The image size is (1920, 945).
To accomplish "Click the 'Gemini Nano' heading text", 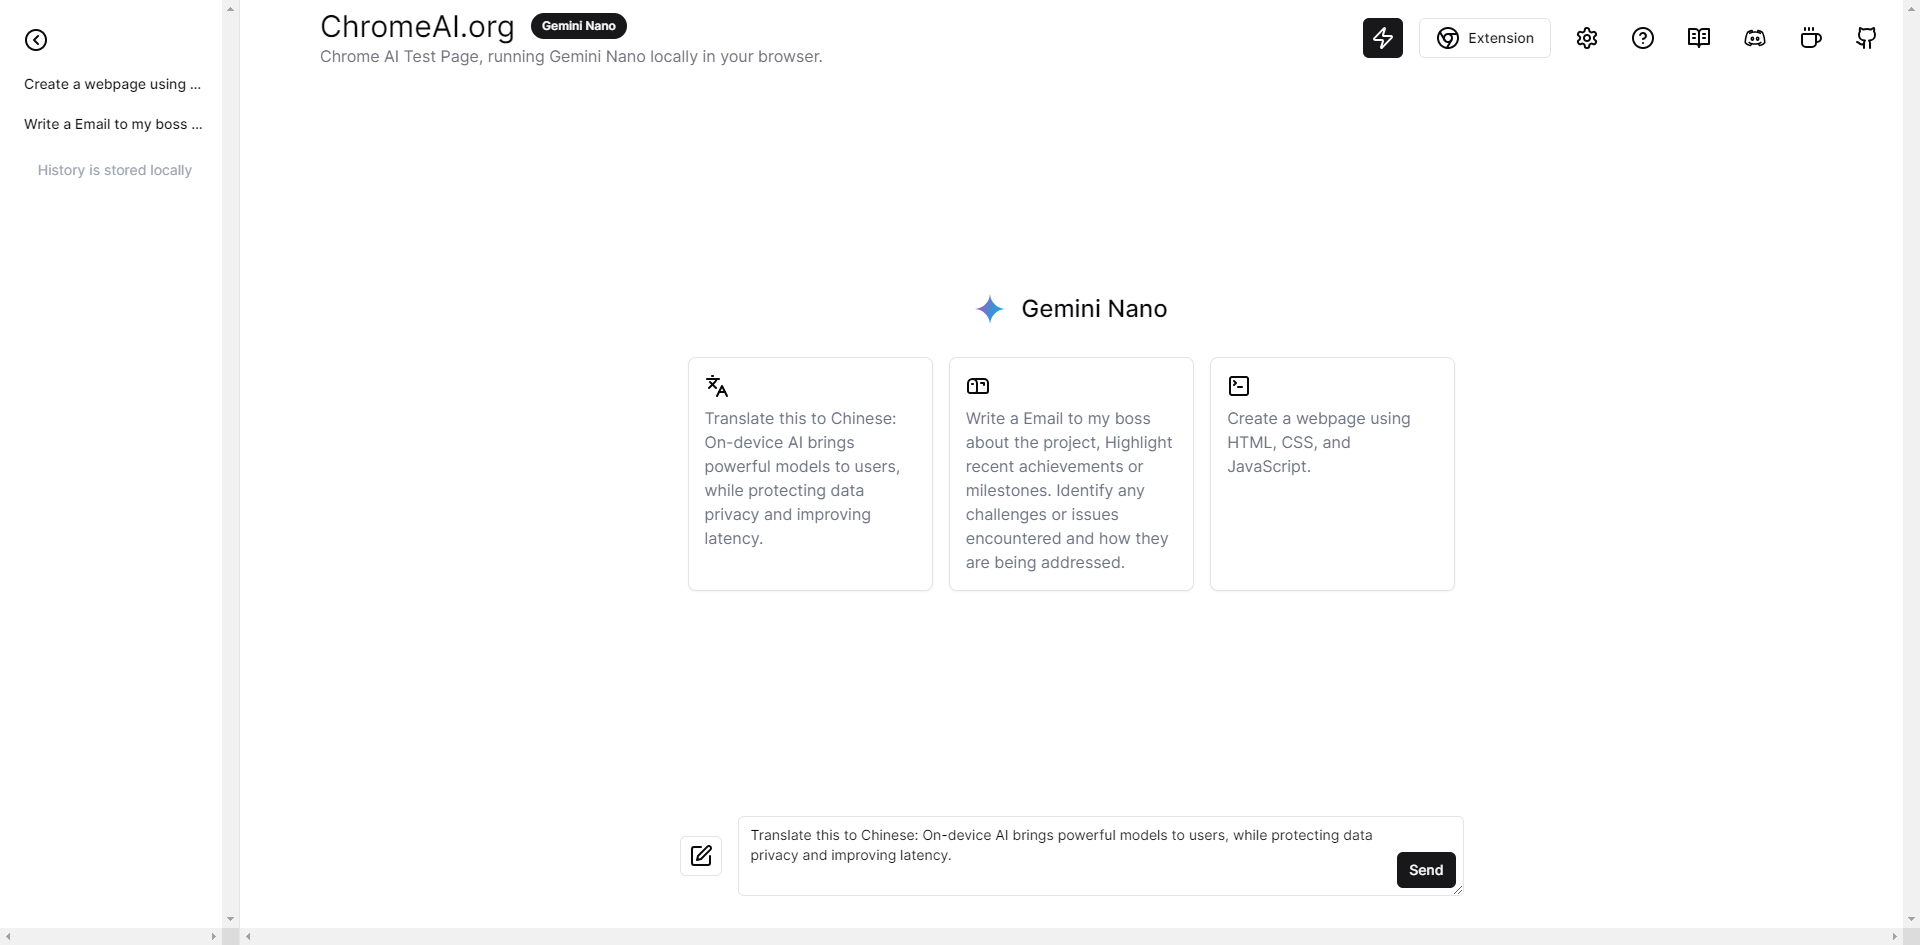I will pos(1094,309).
